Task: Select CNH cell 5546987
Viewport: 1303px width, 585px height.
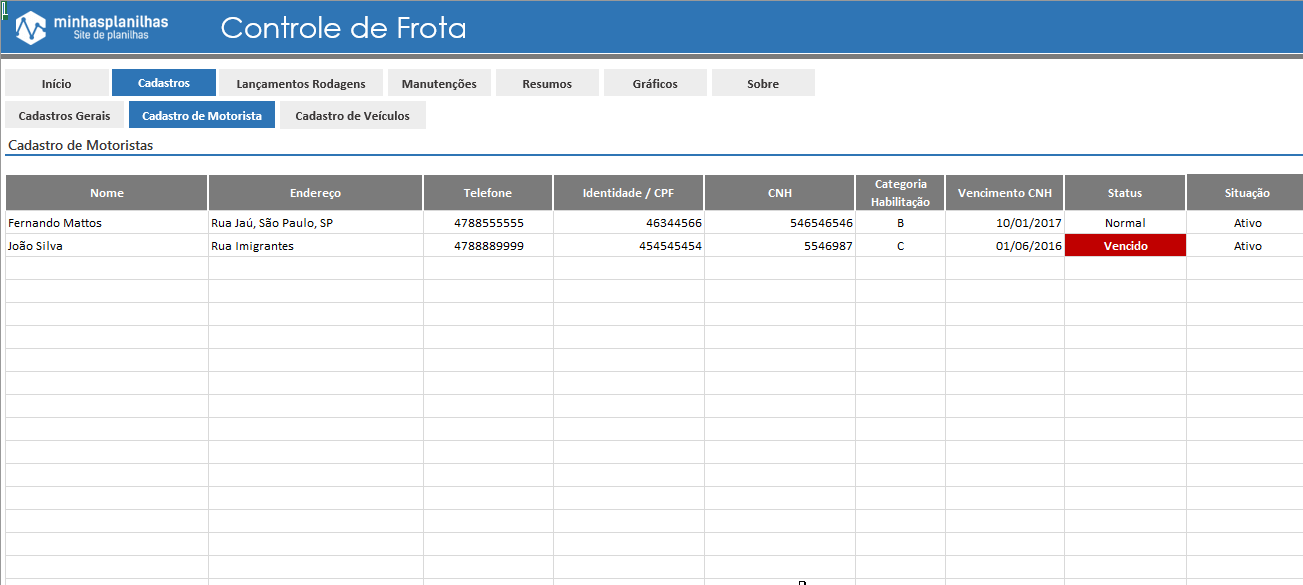Action: click(x=780, y=245)
